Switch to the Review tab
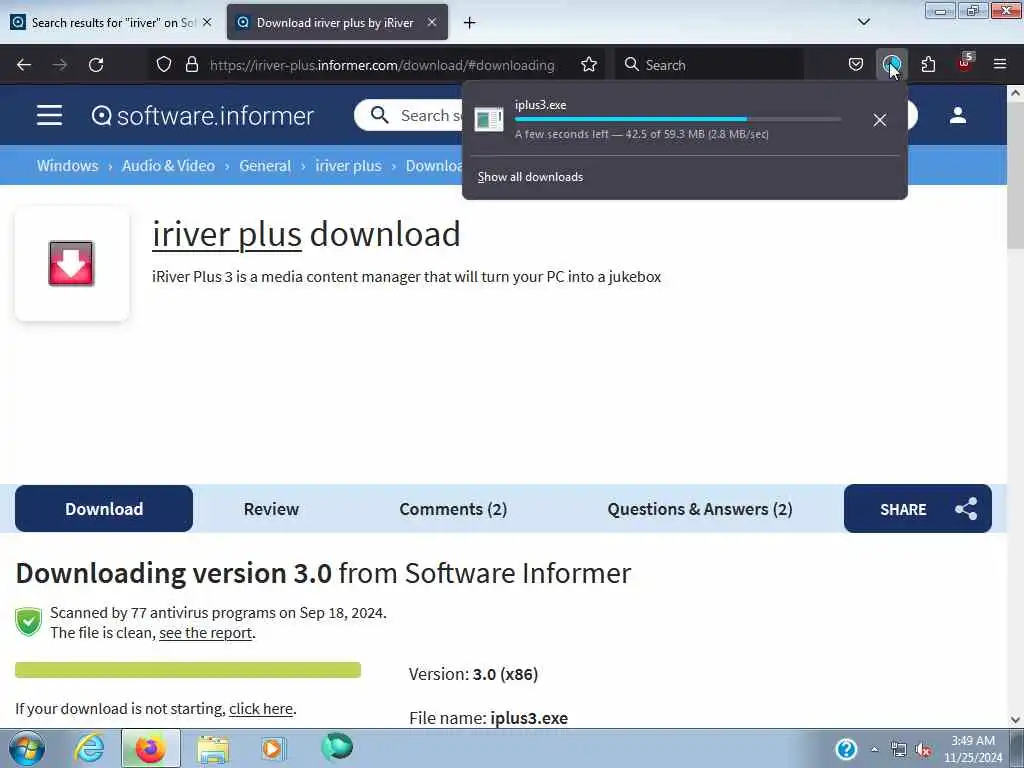This screenshot has width=1024, height=768. [x=271, y=509]
